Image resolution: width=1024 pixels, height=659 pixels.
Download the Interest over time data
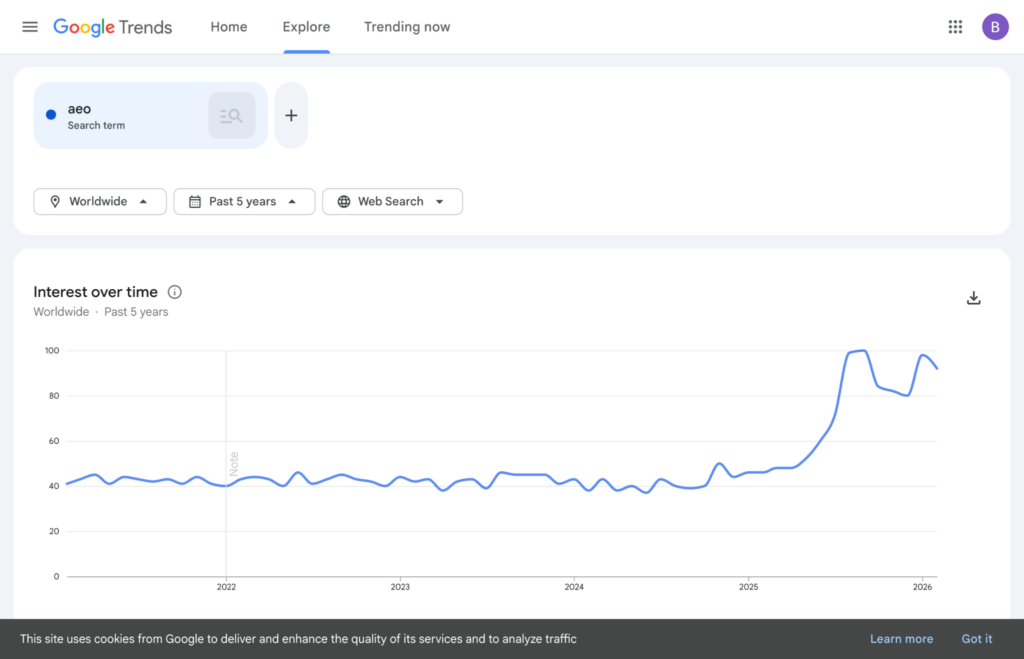973,297
